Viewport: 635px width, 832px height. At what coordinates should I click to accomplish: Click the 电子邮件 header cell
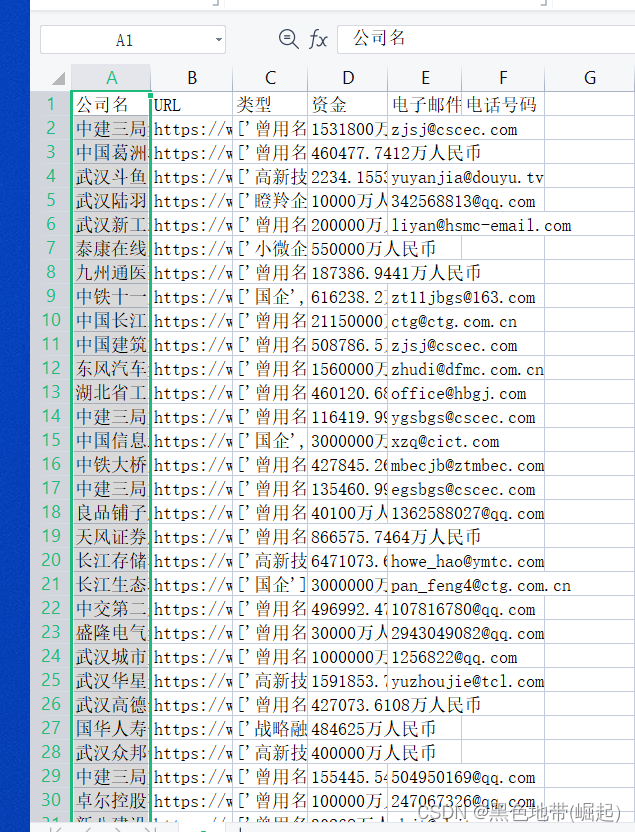[x=425, y=105]
